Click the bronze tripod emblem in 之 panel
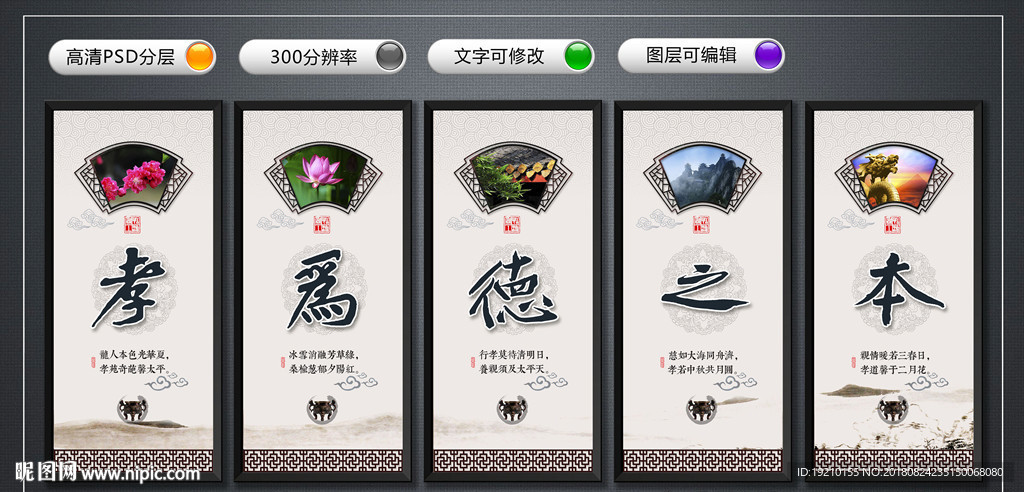The height and width of the screenshot is (492, 1024). point(701,409)
